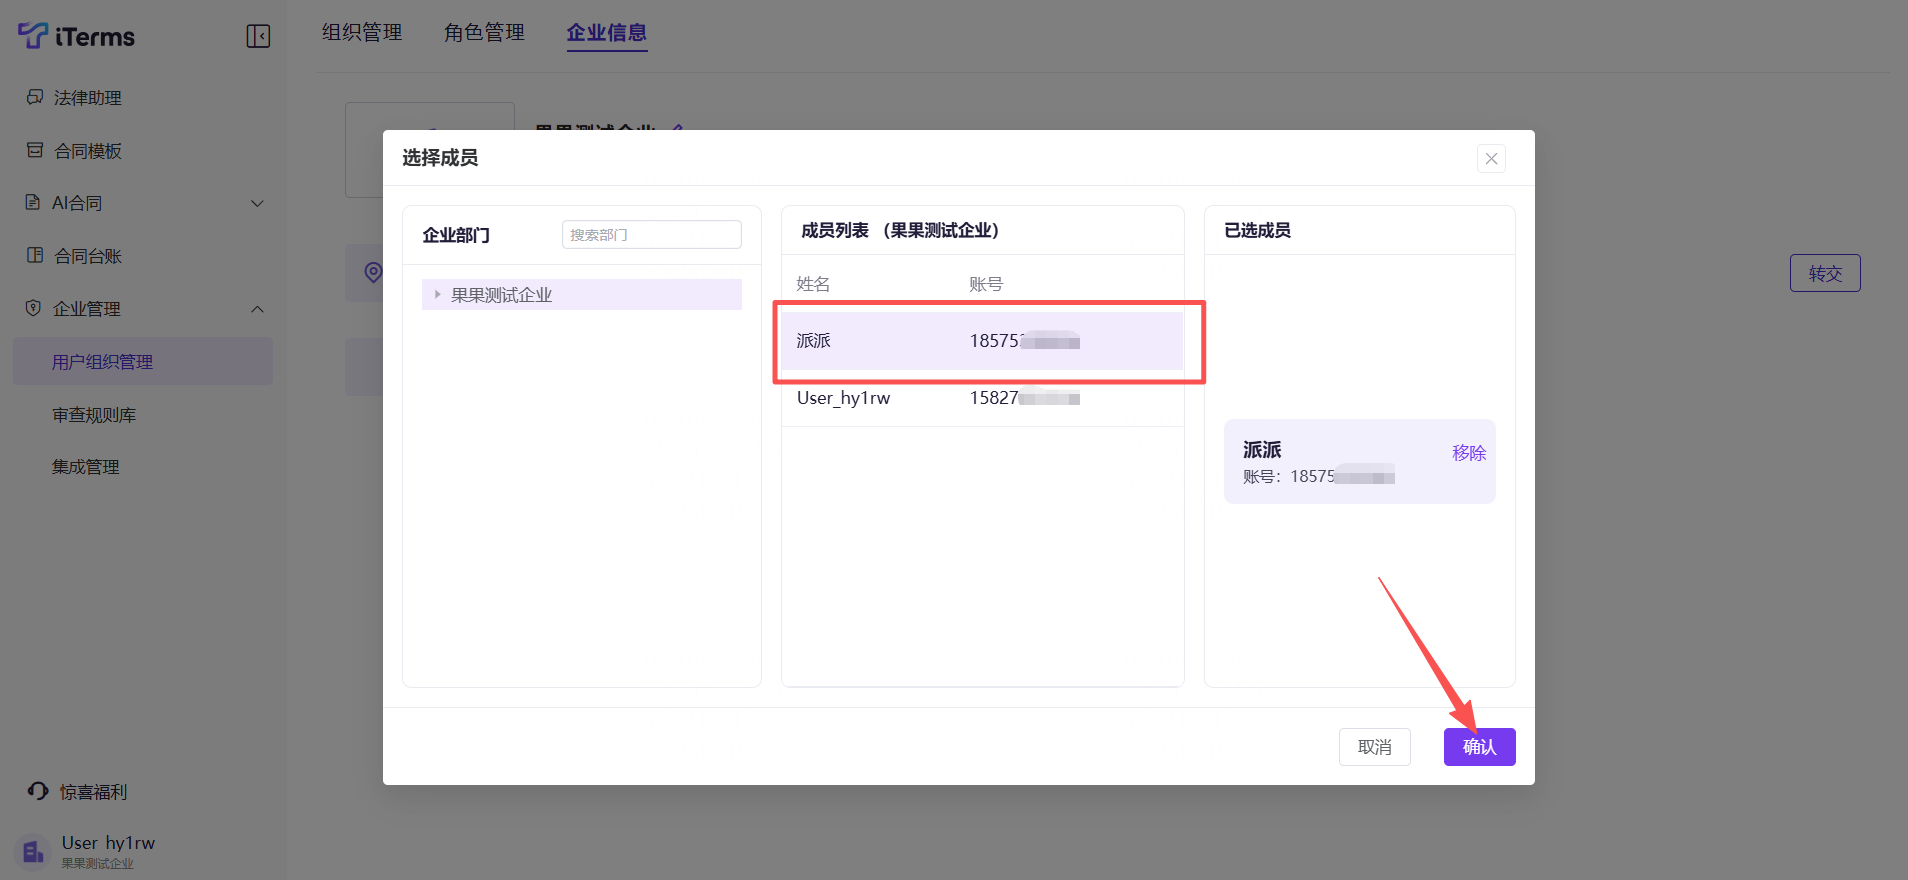Click the location pin icon behind dialog
1908x880 pixels.
(373, 272)
